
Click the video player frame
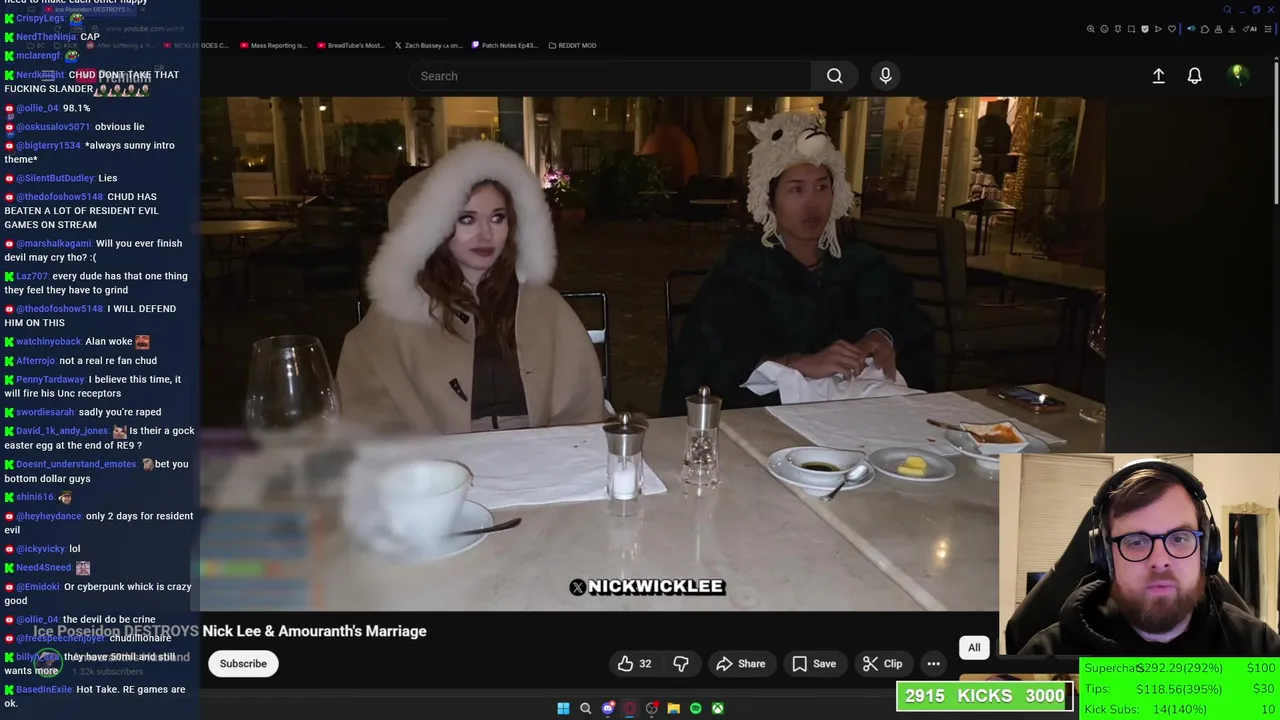[x=652, y=353]
